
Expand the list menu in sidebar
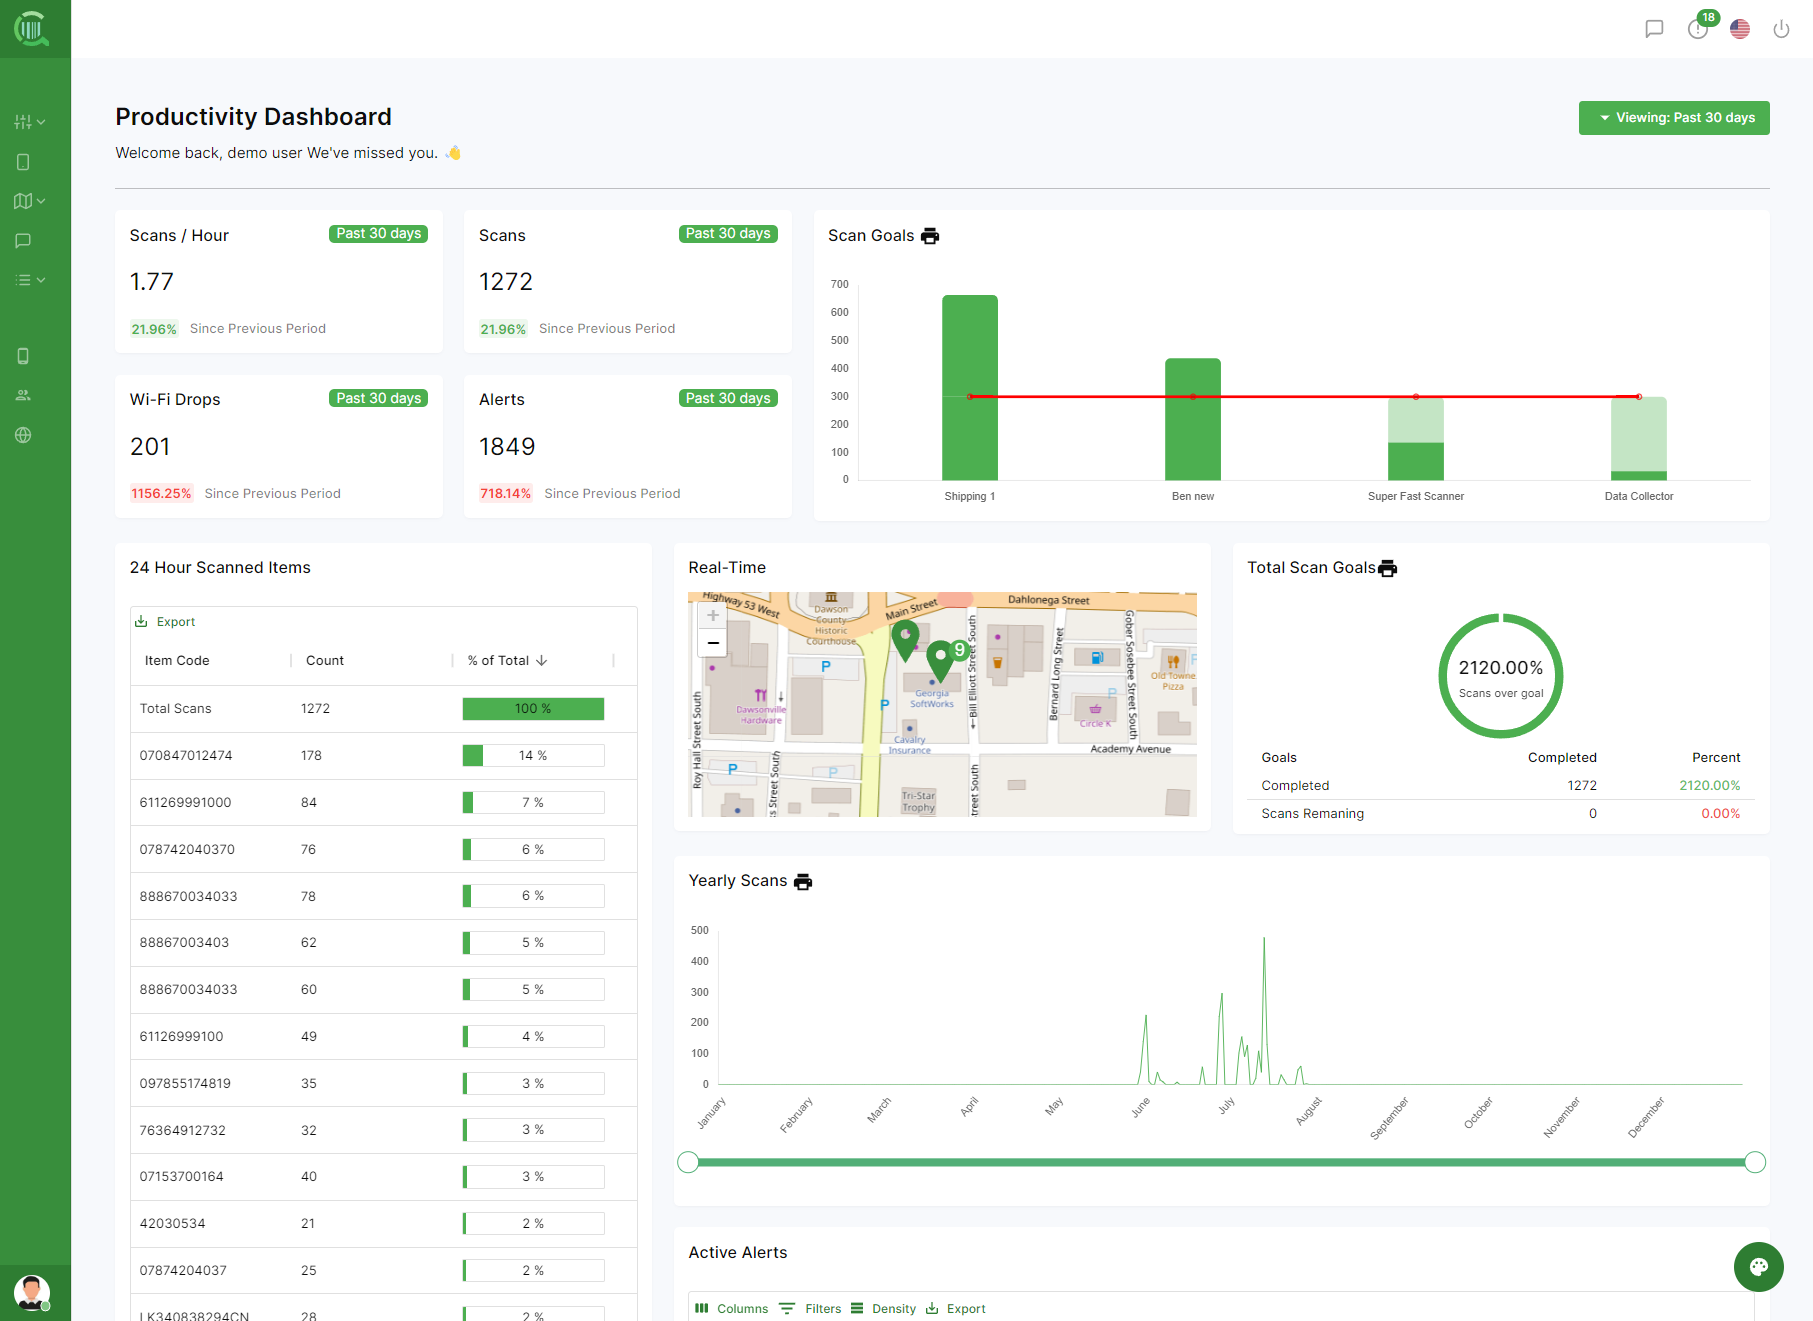coord(29,280)
